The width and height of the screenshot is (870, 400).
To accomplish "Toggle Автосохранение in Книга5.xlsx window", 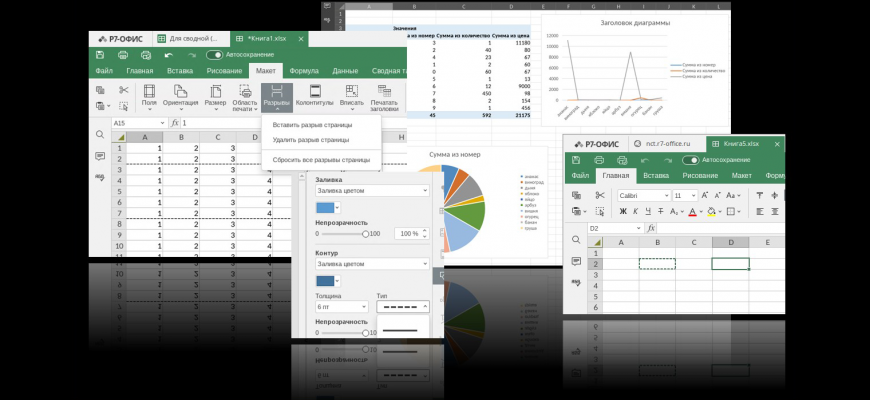I will [x=691, y=160].
